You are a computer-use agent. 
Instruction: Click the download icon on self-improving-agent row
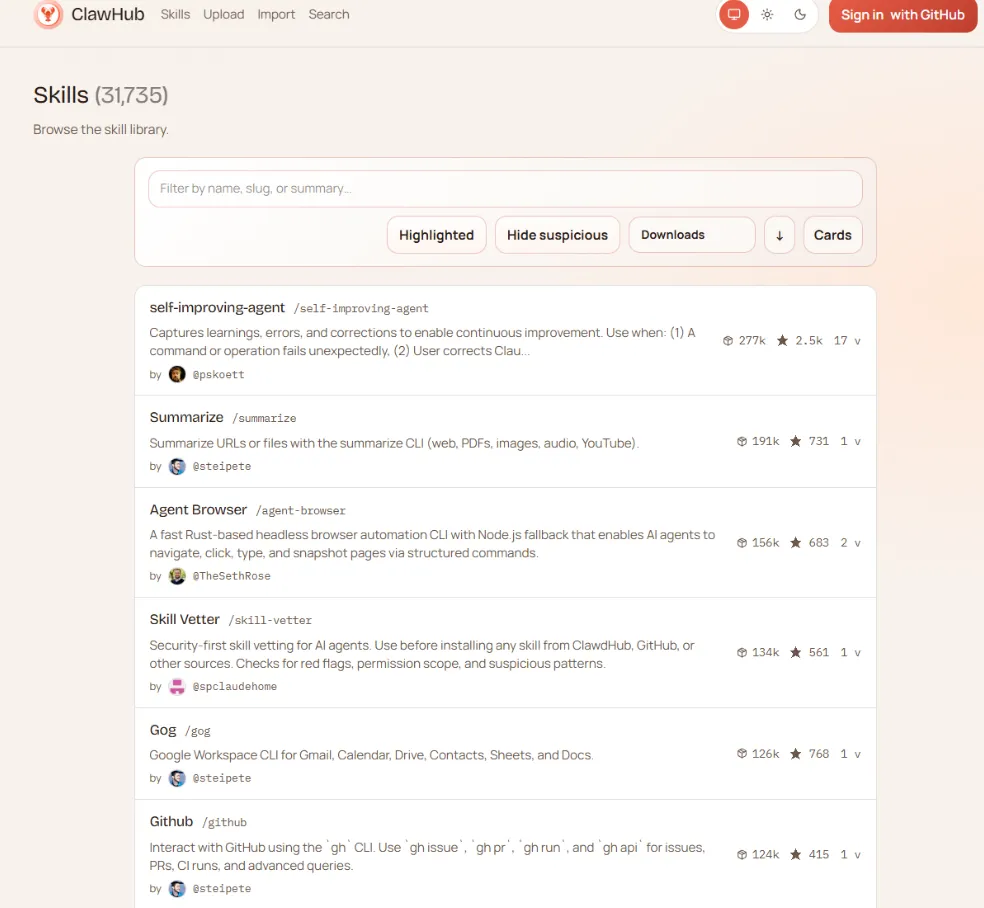727,341
